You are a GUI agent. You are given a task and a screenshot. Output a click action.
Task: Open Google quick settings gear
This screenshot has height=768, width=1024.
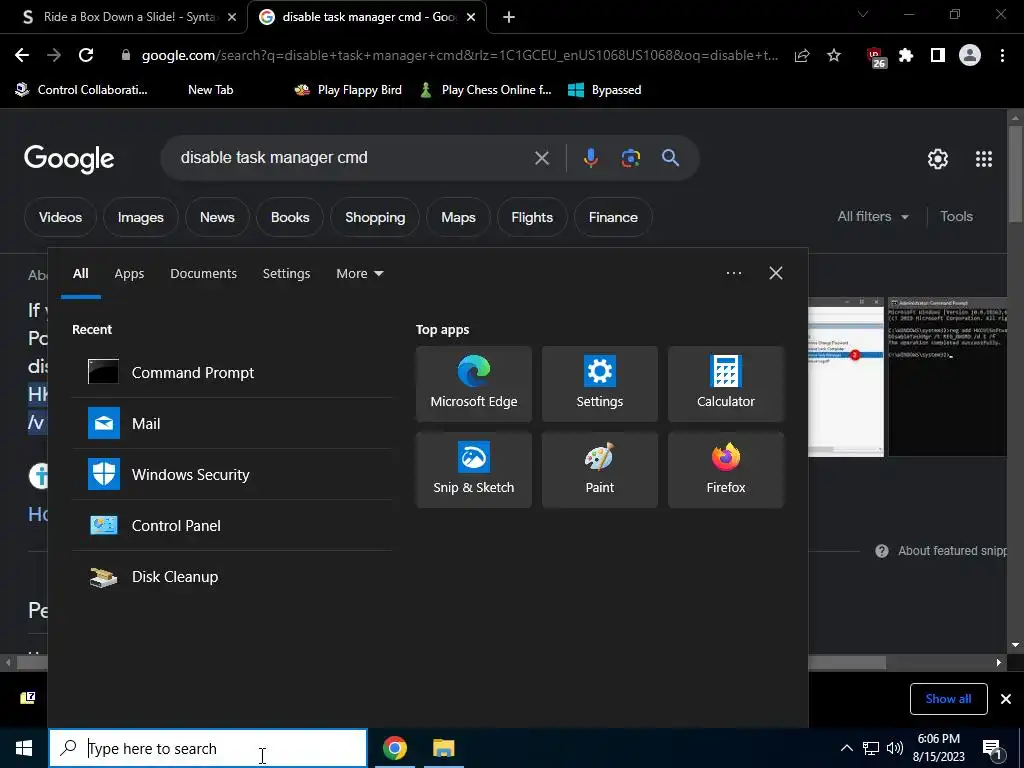(x=938, y=159)
